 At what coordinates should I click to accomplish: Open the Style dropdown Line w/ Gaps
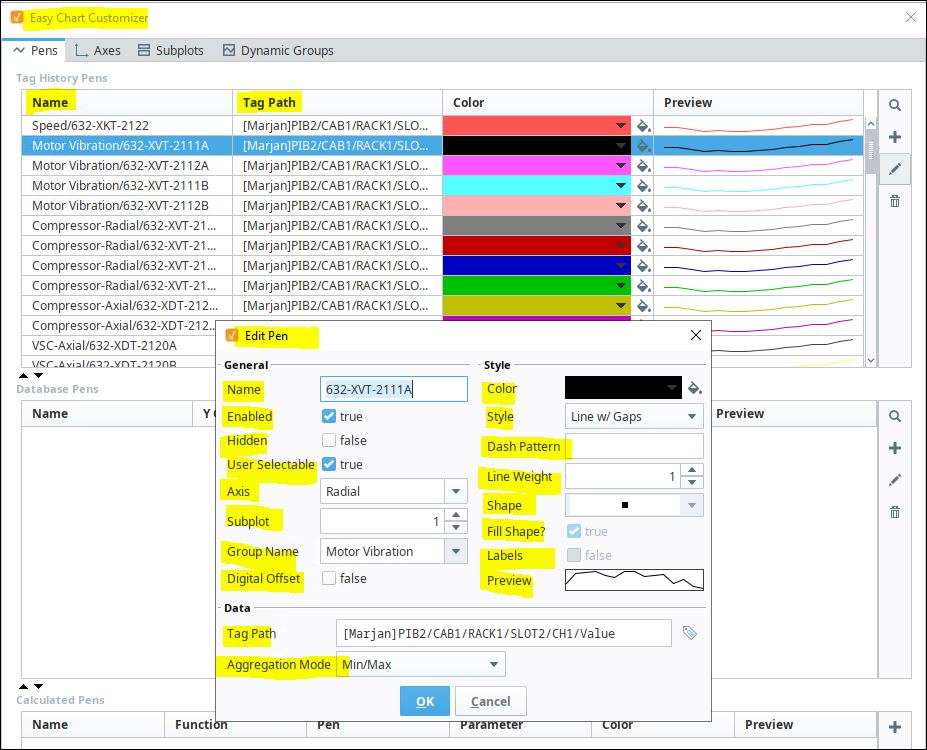coord(634,416)
